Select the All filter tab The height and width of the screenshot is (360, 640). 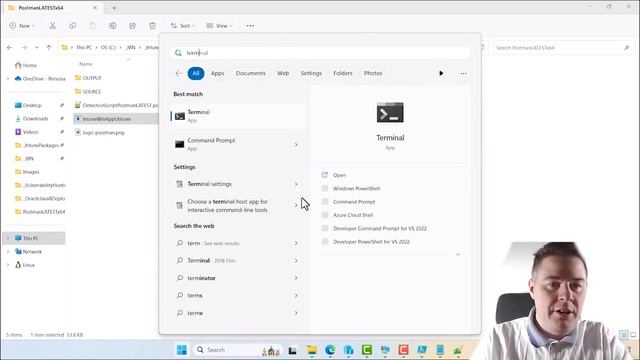point(196,73)
